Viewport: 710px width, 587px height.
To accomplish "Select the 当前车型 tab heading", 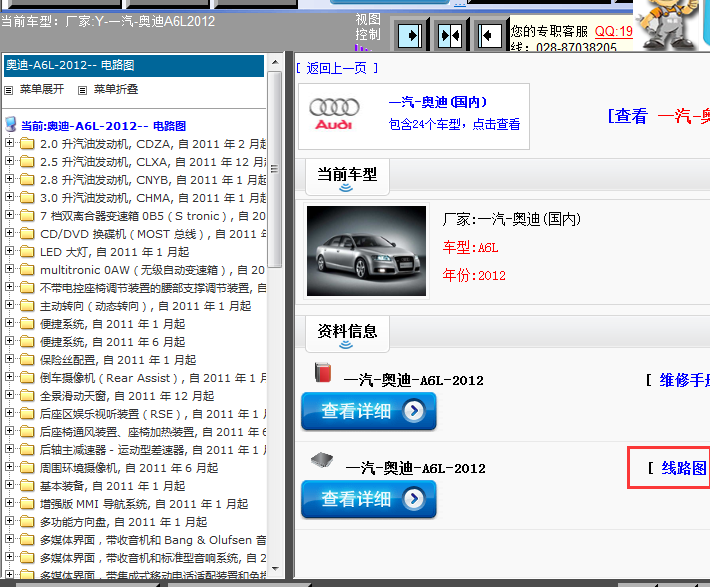I will pos(347,177).
